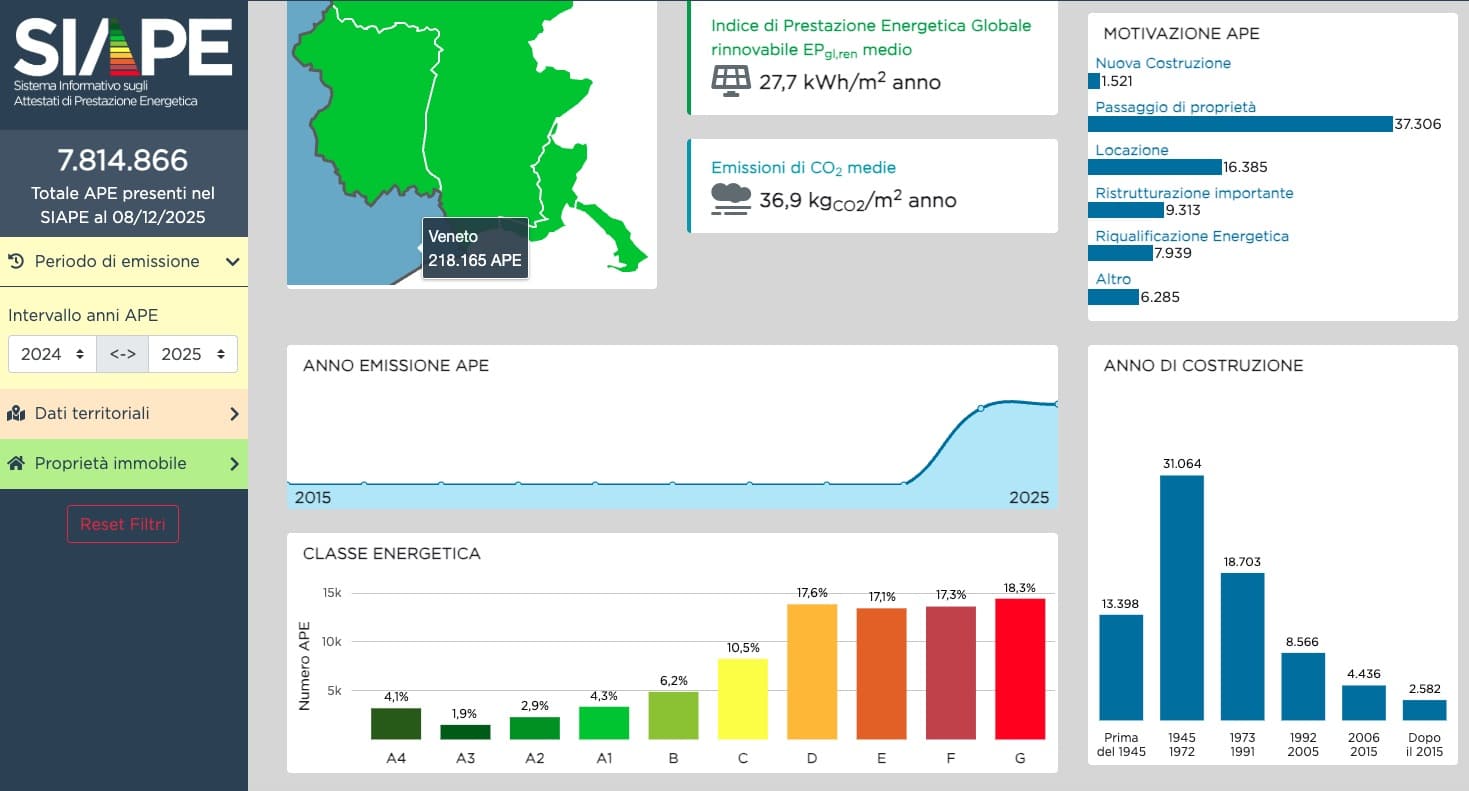Open the 2024 start year dropdown

(52, 354)
